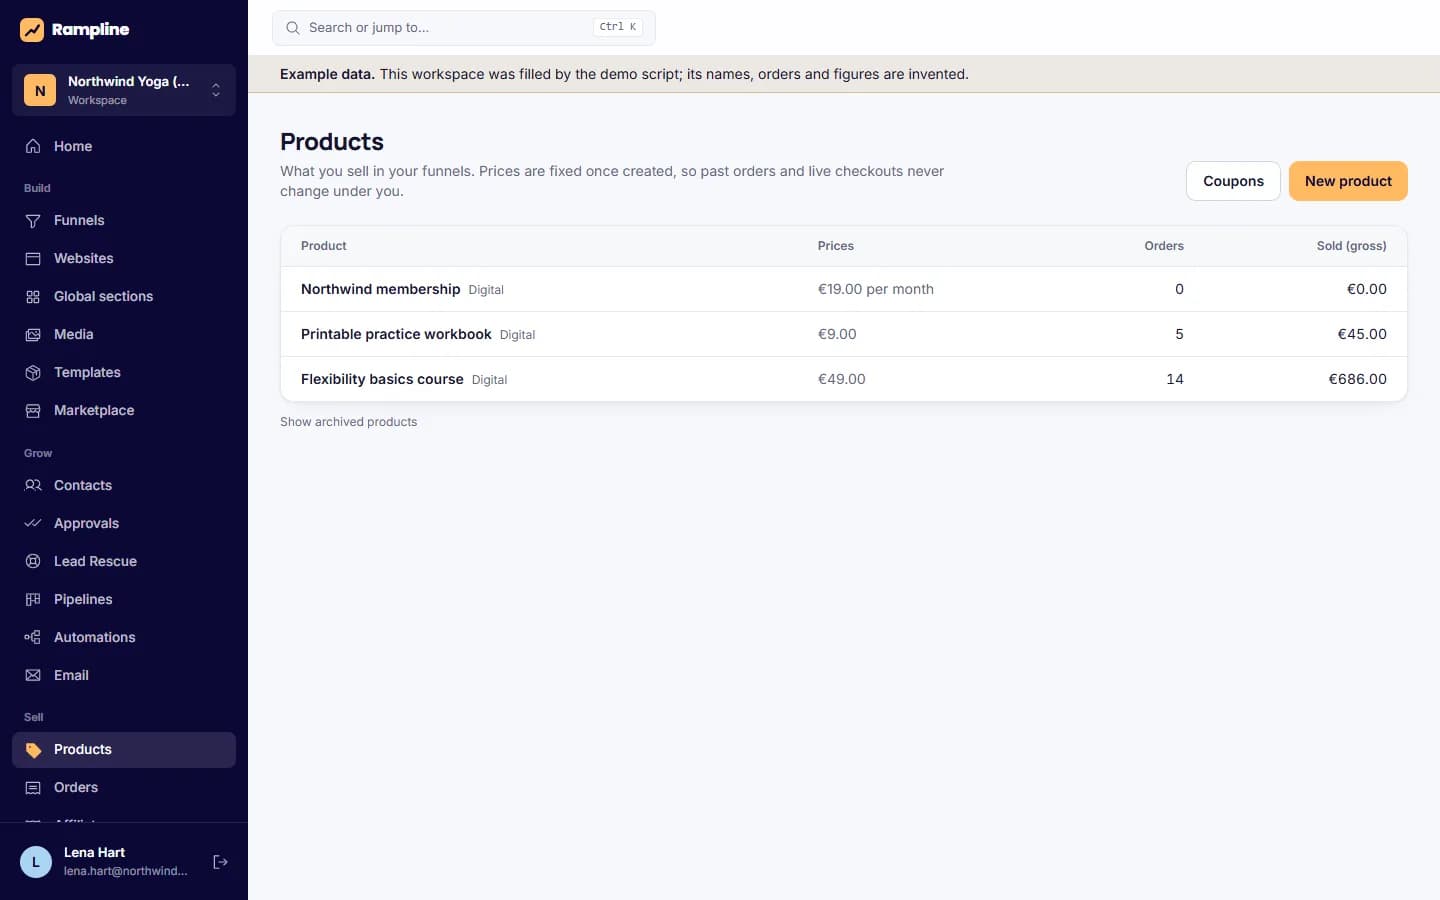Click the Prices column header

pyautogui.click(x=836, y=246)
